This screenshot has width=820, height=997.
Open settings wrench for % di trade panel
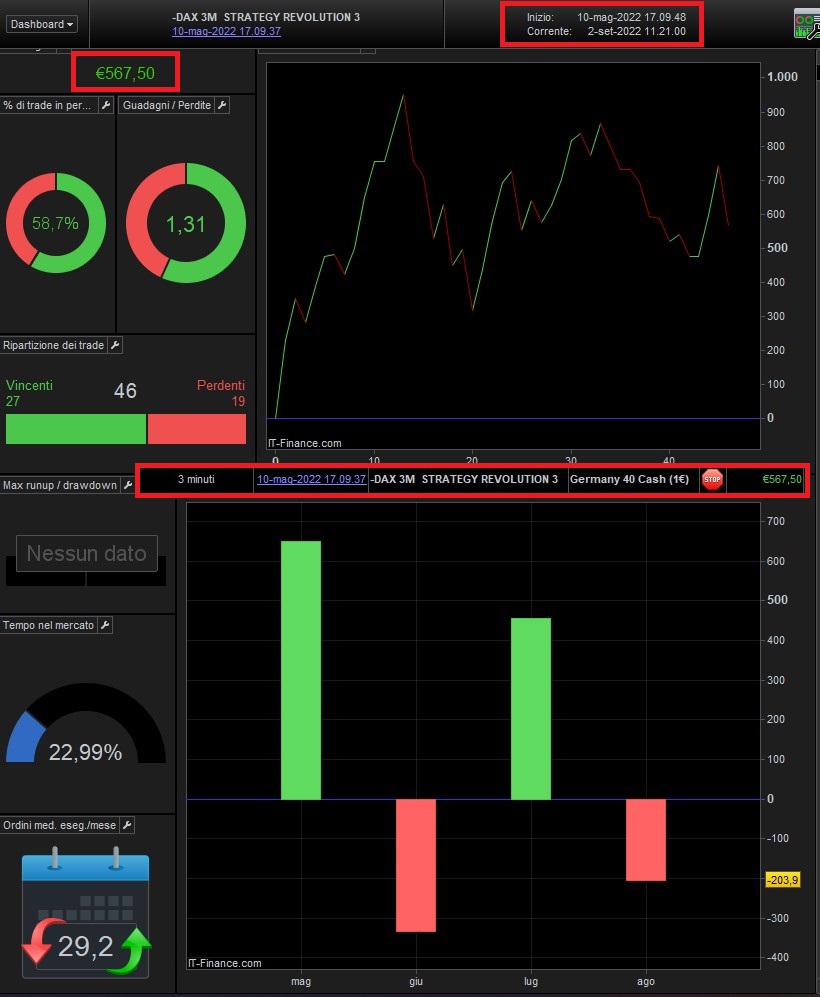click(106, 105)
